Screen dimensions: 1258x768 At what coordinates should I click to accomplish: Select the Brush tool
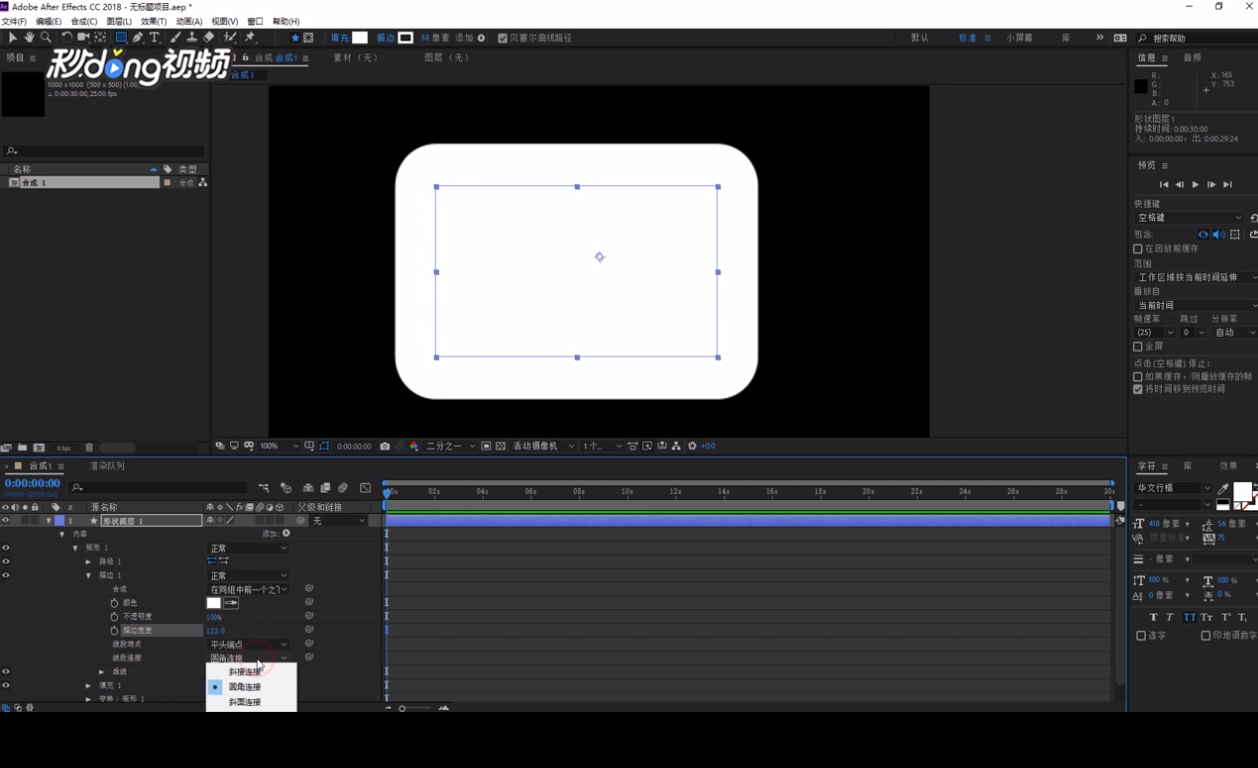[x=175, y=38]
